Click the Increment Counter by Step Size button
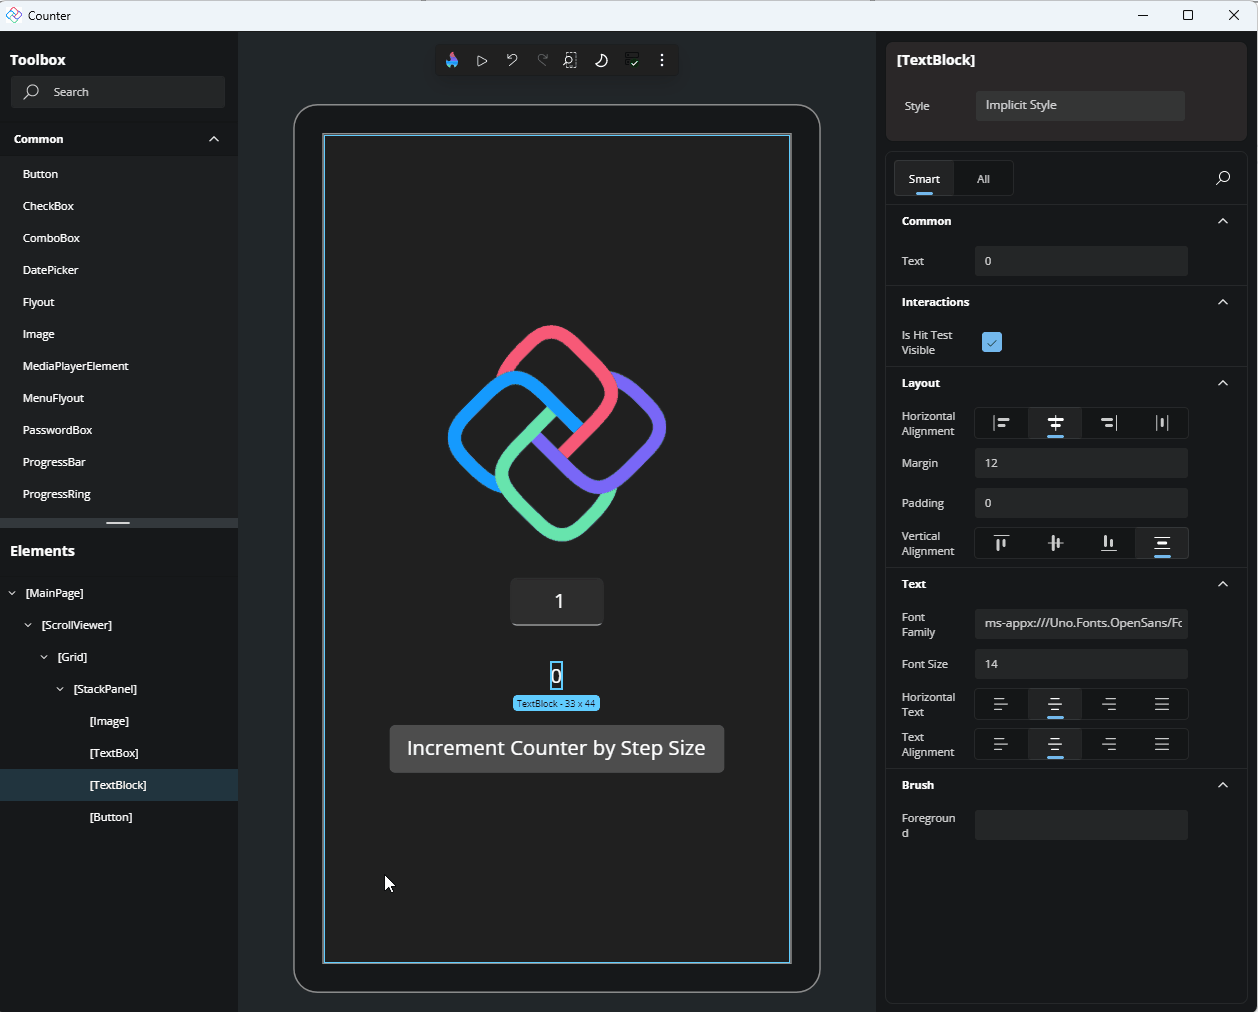Image resolution: width=1258 pixels, height=1012 pixels. (556, 749)
